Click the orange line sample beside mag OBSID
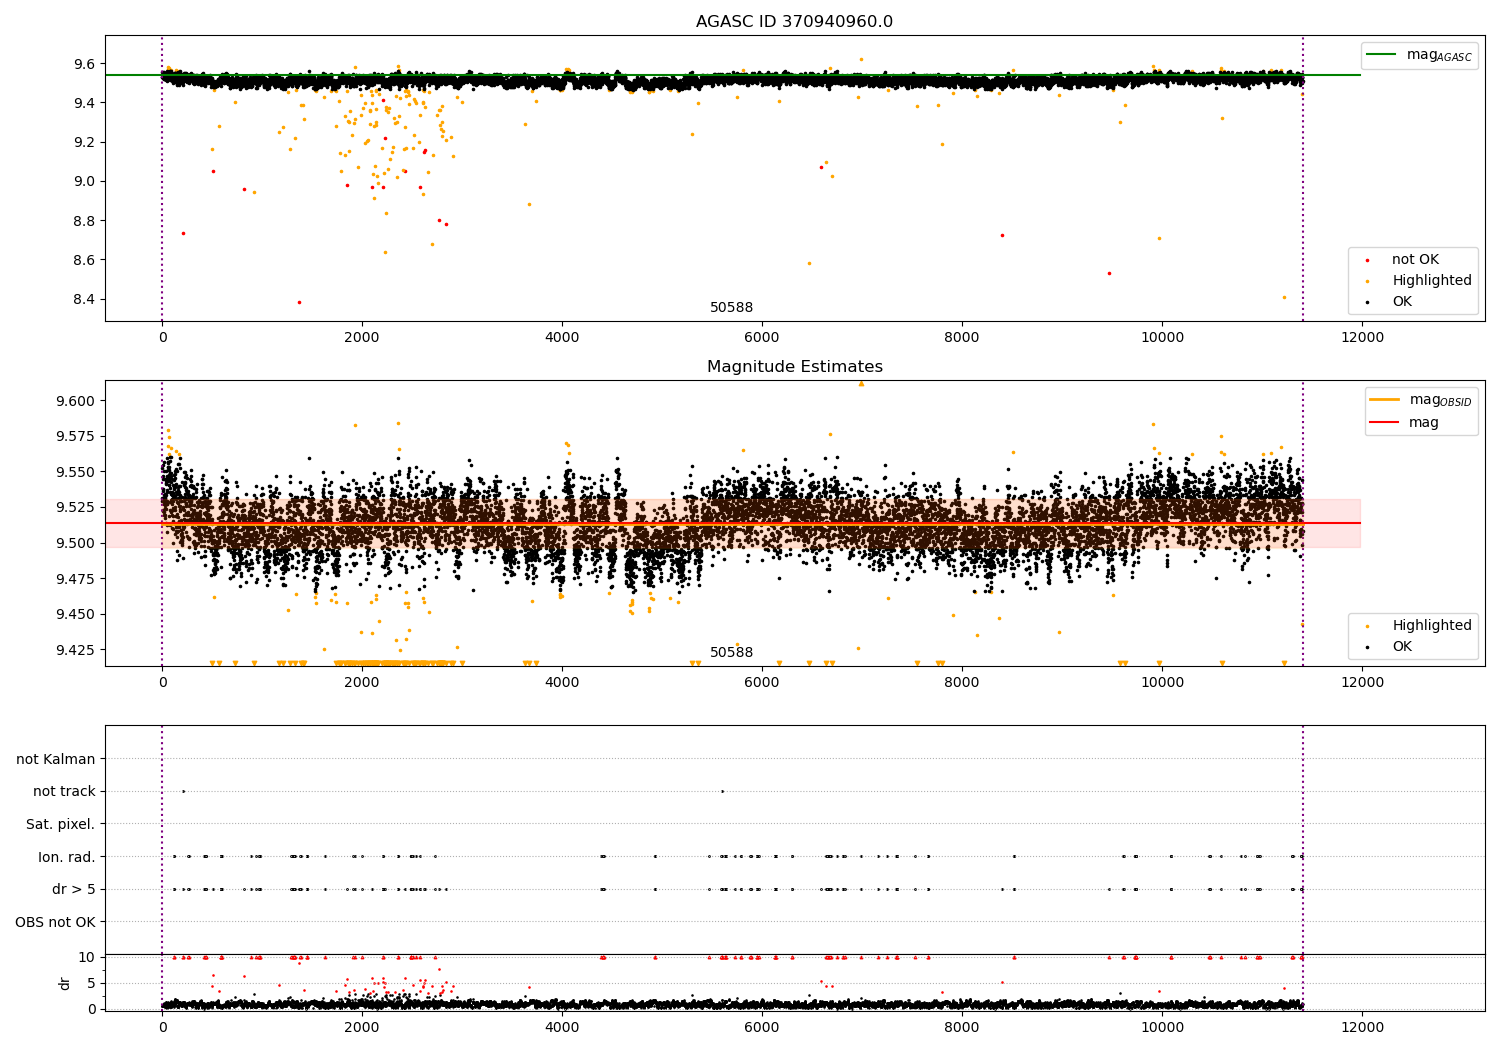Screen dimensions: 1500x1050 click(x=1385, y=400)
